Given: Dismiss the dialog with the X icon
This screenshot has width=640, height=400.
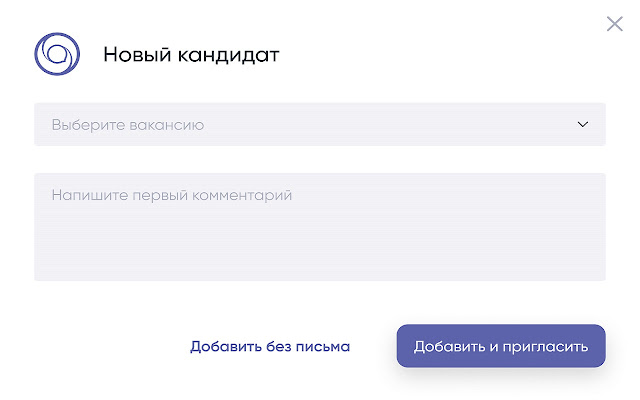Looking at the screenshot, I should [614, 24].
